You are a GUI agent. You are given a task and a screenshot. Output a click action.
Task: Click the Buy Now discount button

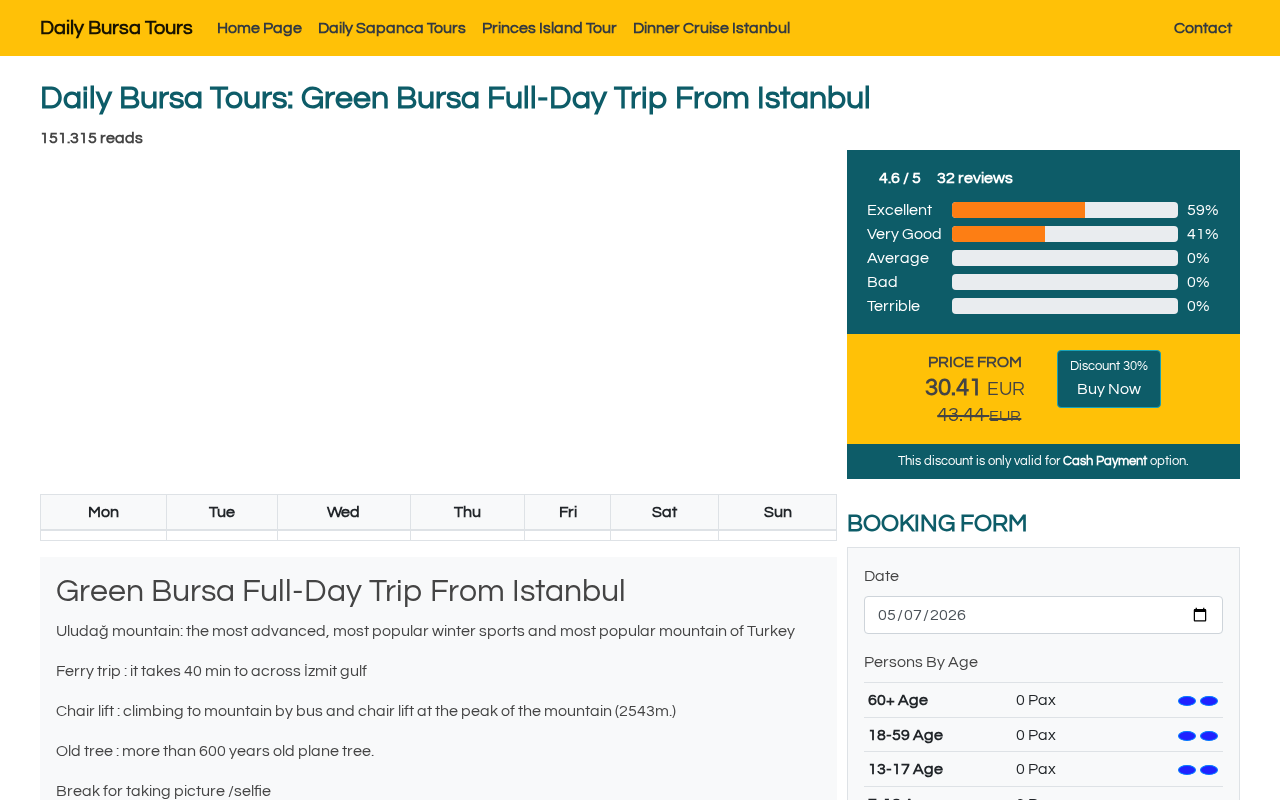coord(1109,379)
